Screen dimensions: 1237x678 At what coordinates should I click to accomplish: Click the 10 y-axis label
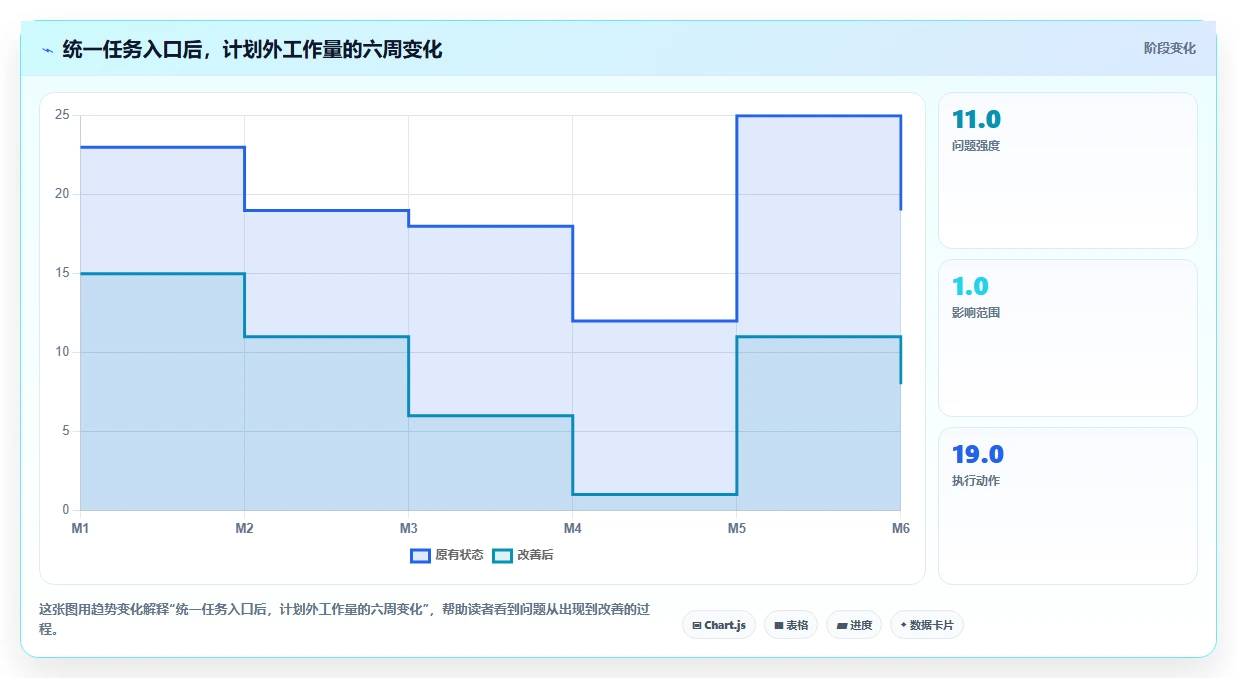[x=62, y=352]
